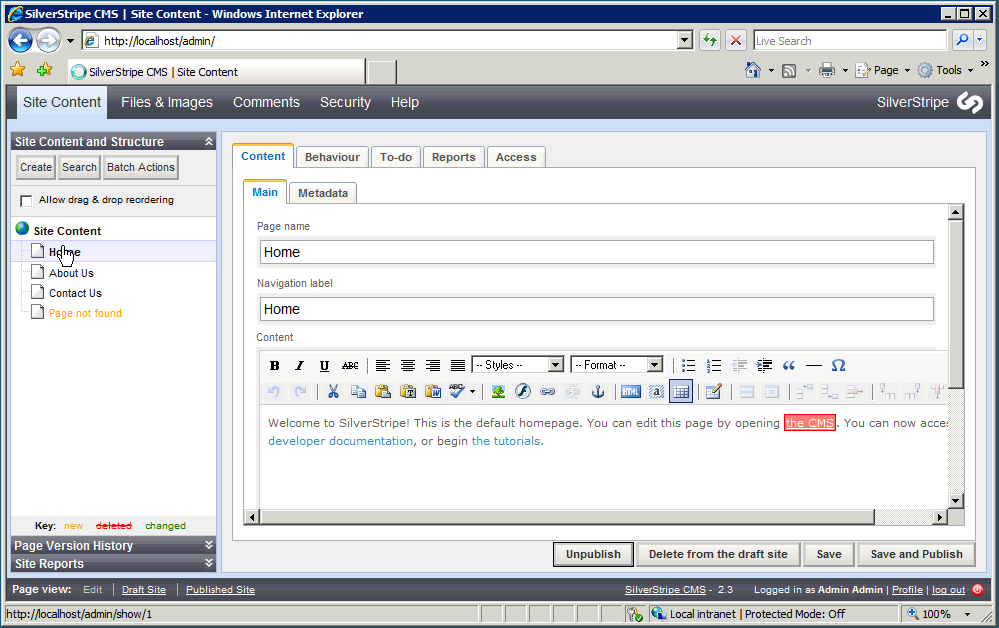Click the Navigation label input field
Image resolution: width=999 pixels, height=628 pixels.
596,310
